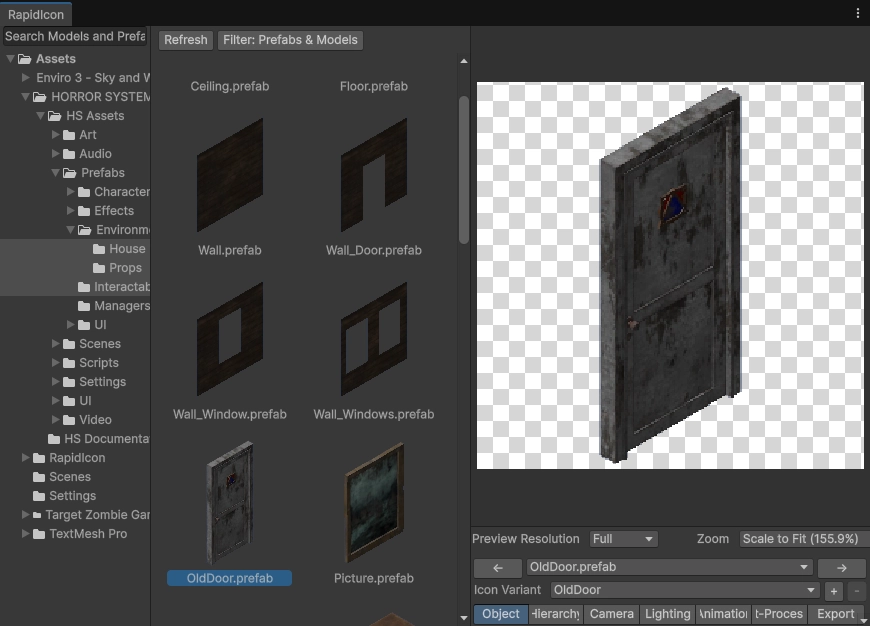Click the previous asset arrow button

[498, 568]
